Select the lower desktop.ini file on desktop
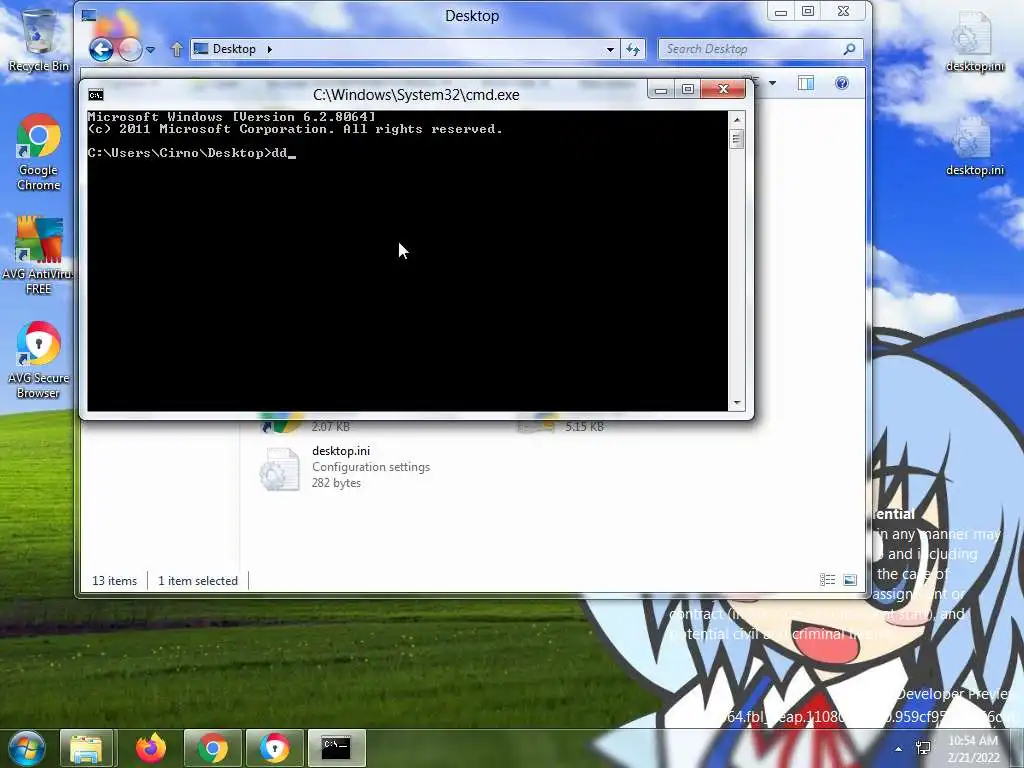1024x768 pixels. tap(974, 145)
